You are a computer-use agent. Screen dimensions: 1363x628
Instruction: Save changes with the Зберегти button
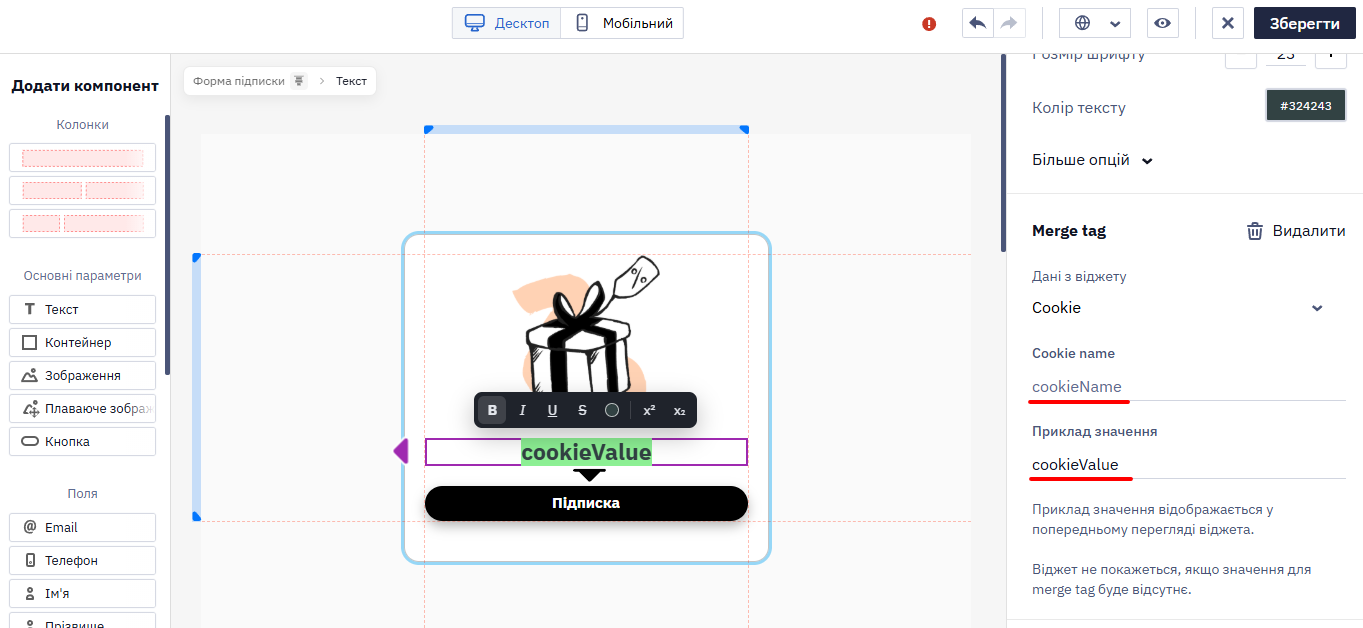[1305, 23]
